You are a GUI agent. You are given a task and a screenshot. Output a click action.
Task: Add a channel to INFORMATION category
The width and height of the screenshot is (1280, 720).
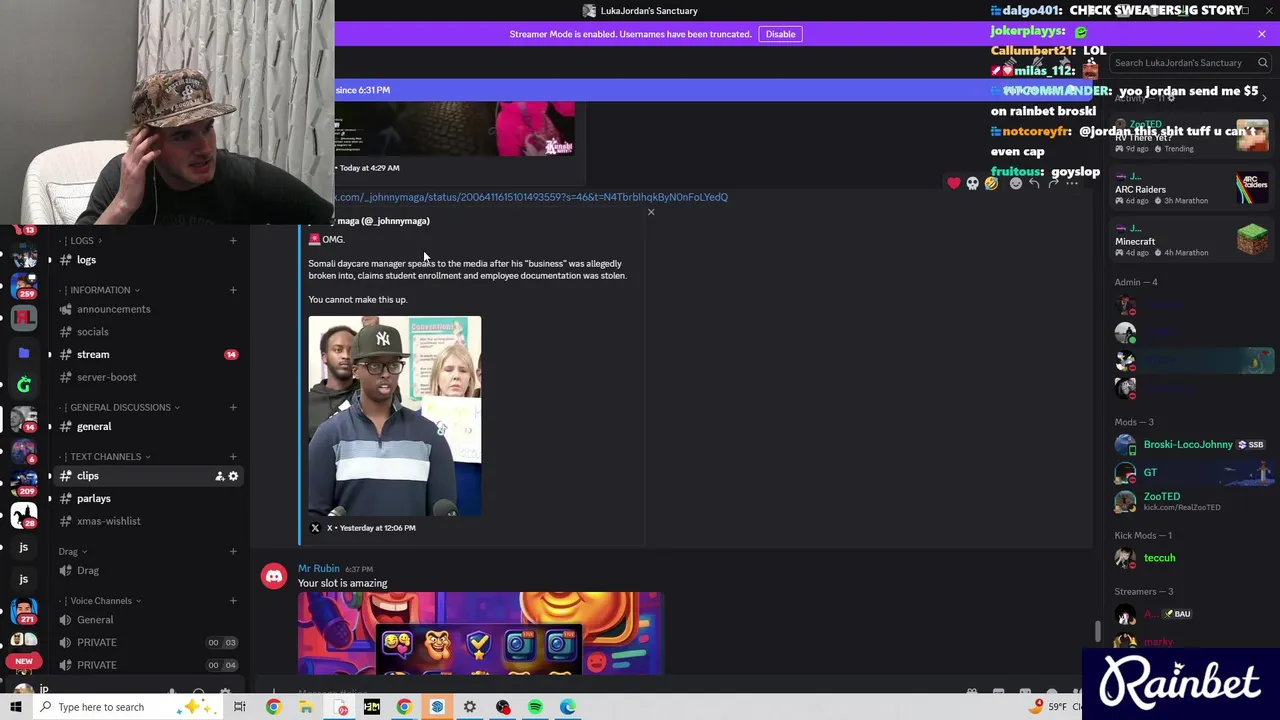[233, 290]
